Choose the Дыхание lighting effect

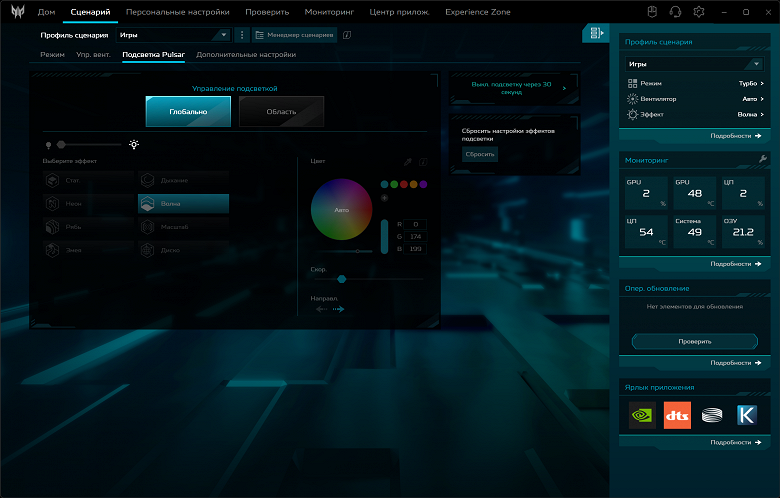tap(183, 180)
